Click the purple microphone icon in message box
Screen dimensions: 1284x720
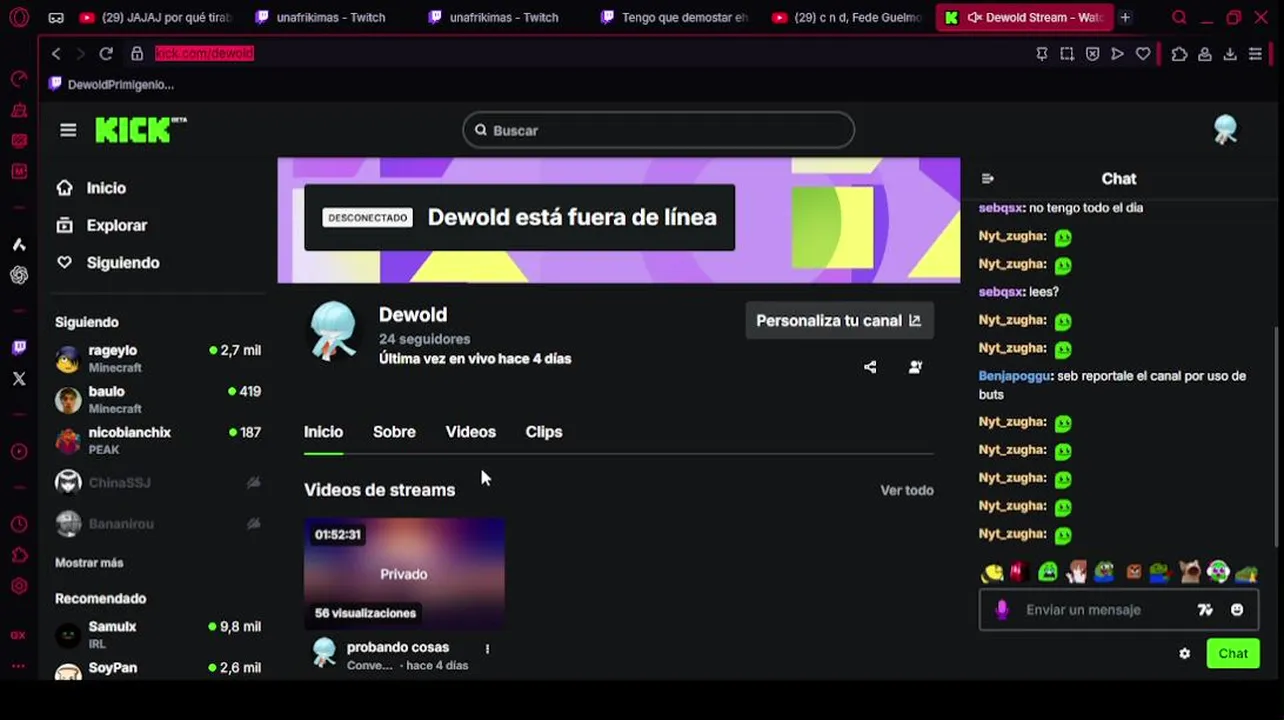click(x=1002, y=610)
